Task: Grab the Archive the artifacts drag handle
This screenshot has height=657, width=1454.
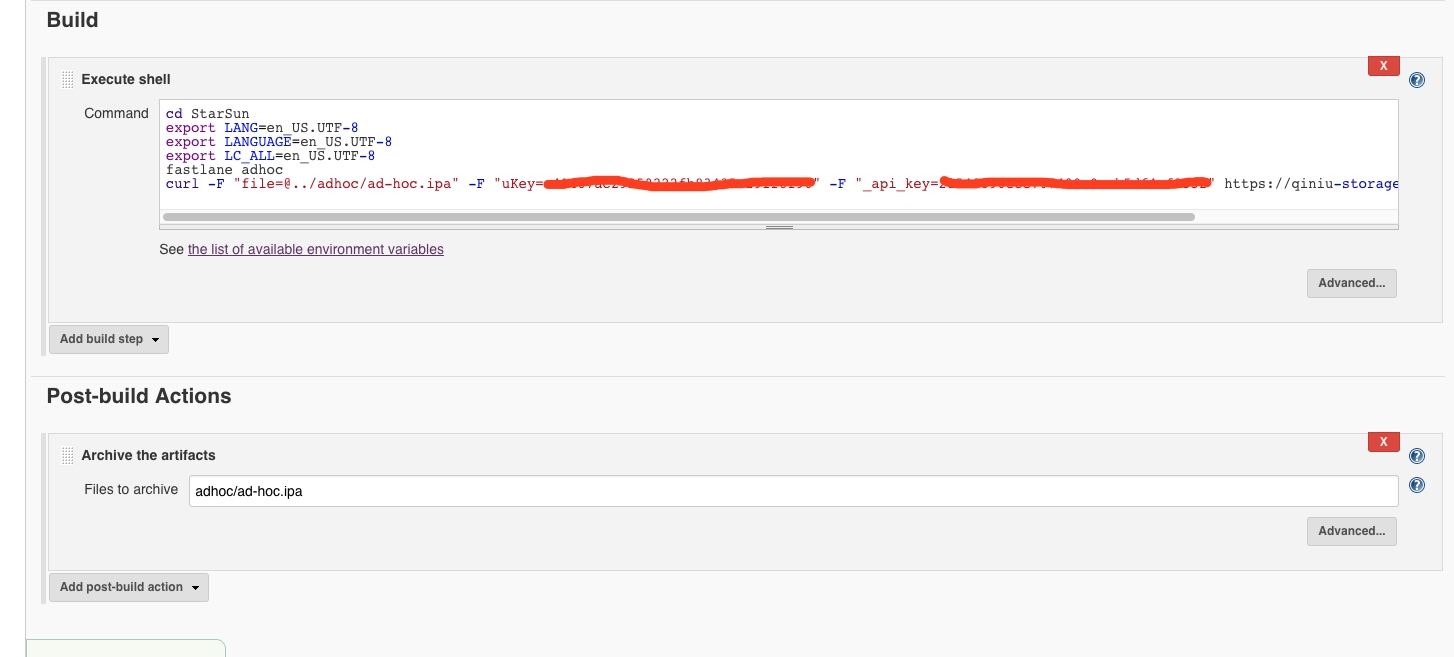Action: click(x=68, y=456)
